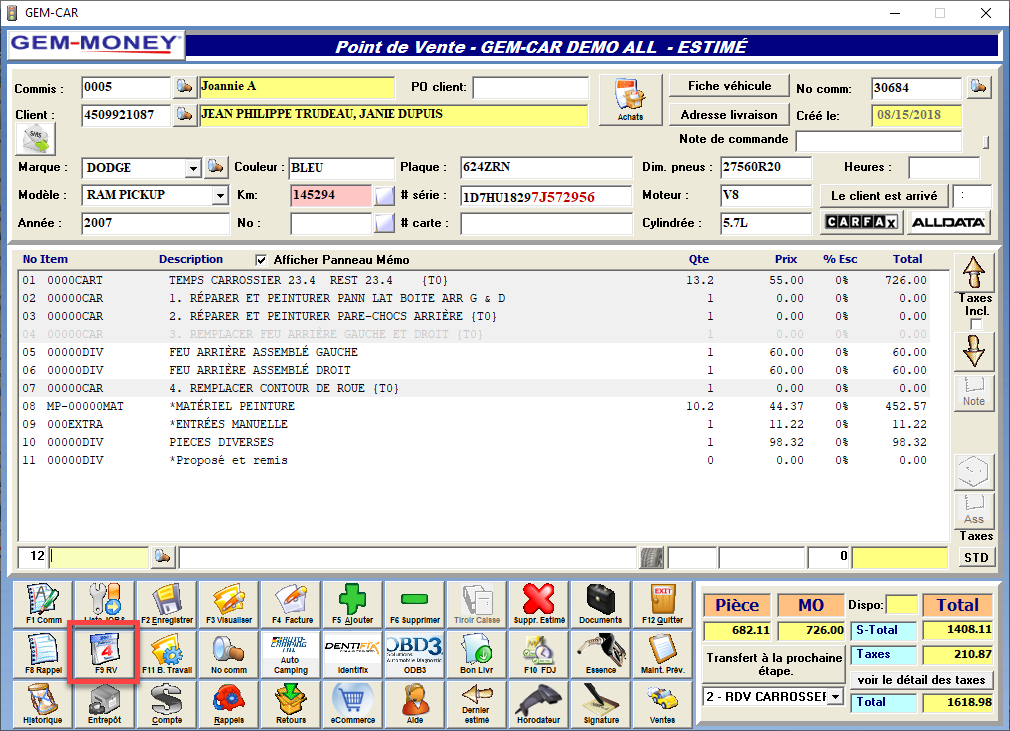Click the Adresse livraison button
This screenshot has height=731, width=1010.
(x=729, y=115)
